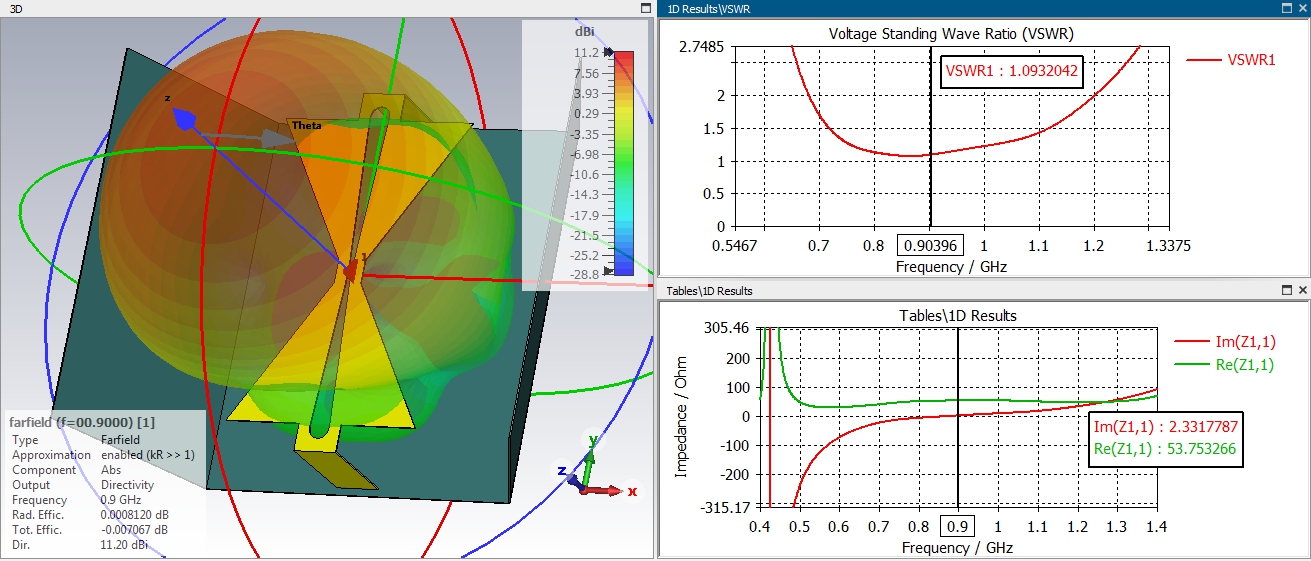Click the -315.17 y-axis minimum in impedance plot
Screen dimensions: 1311x561
725,508
